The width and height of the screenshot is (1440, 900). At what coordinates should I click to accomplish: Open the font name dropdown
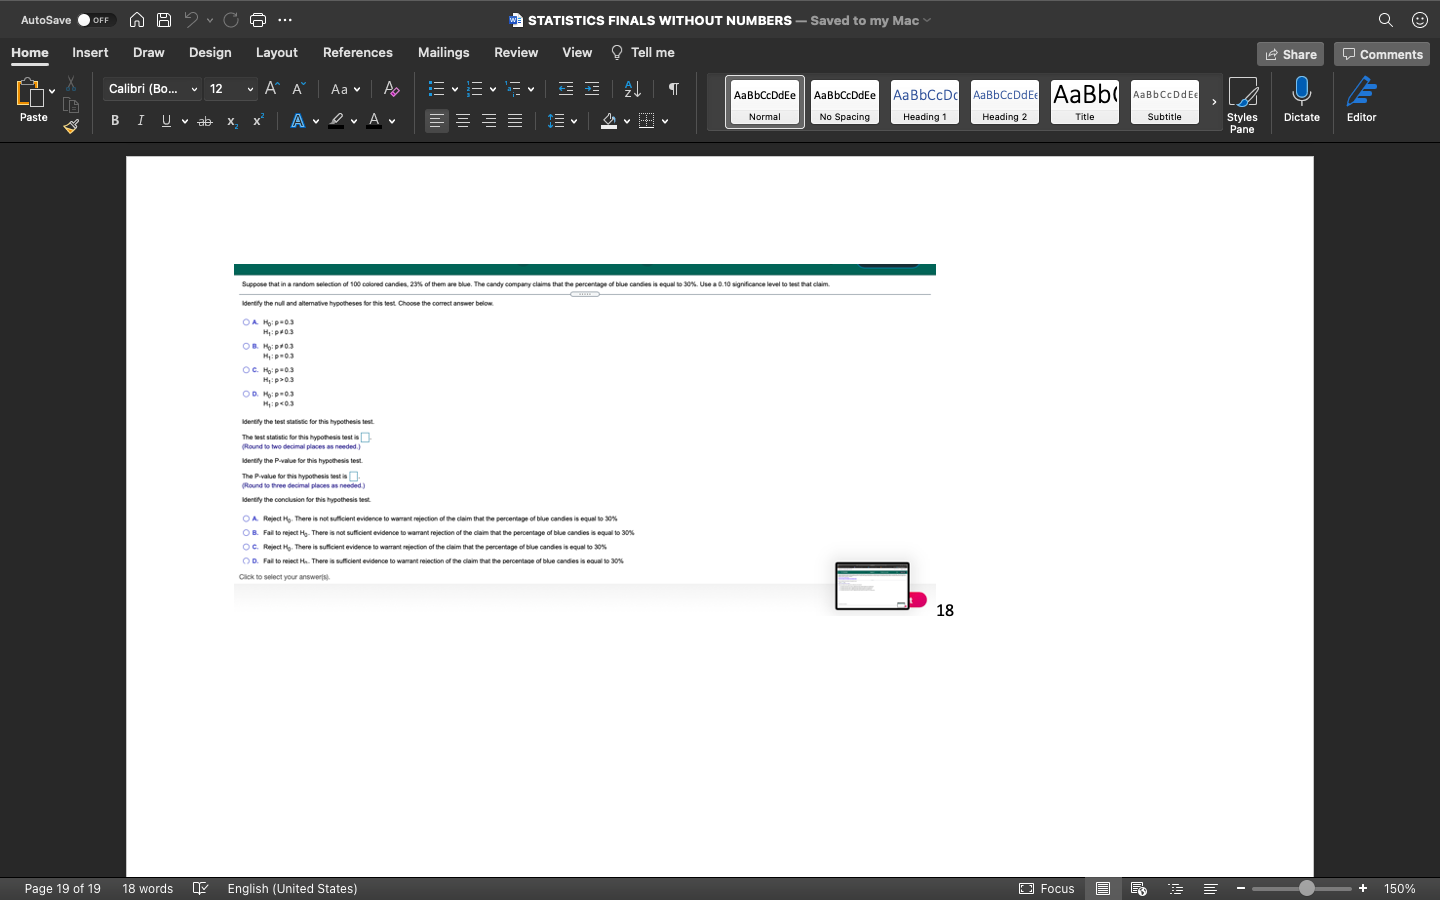pyautogui.click(x=194, y=89)
